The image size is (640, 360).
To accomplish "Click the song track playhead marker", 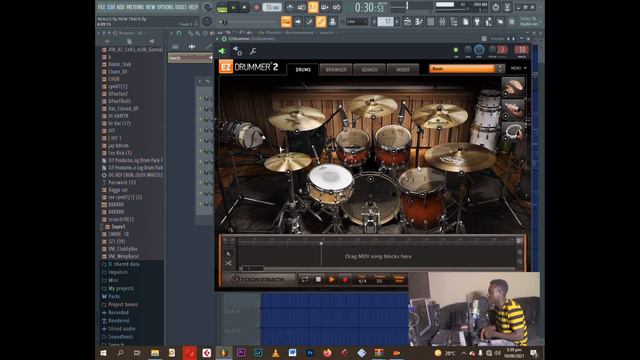I will [x=321, y=243].
